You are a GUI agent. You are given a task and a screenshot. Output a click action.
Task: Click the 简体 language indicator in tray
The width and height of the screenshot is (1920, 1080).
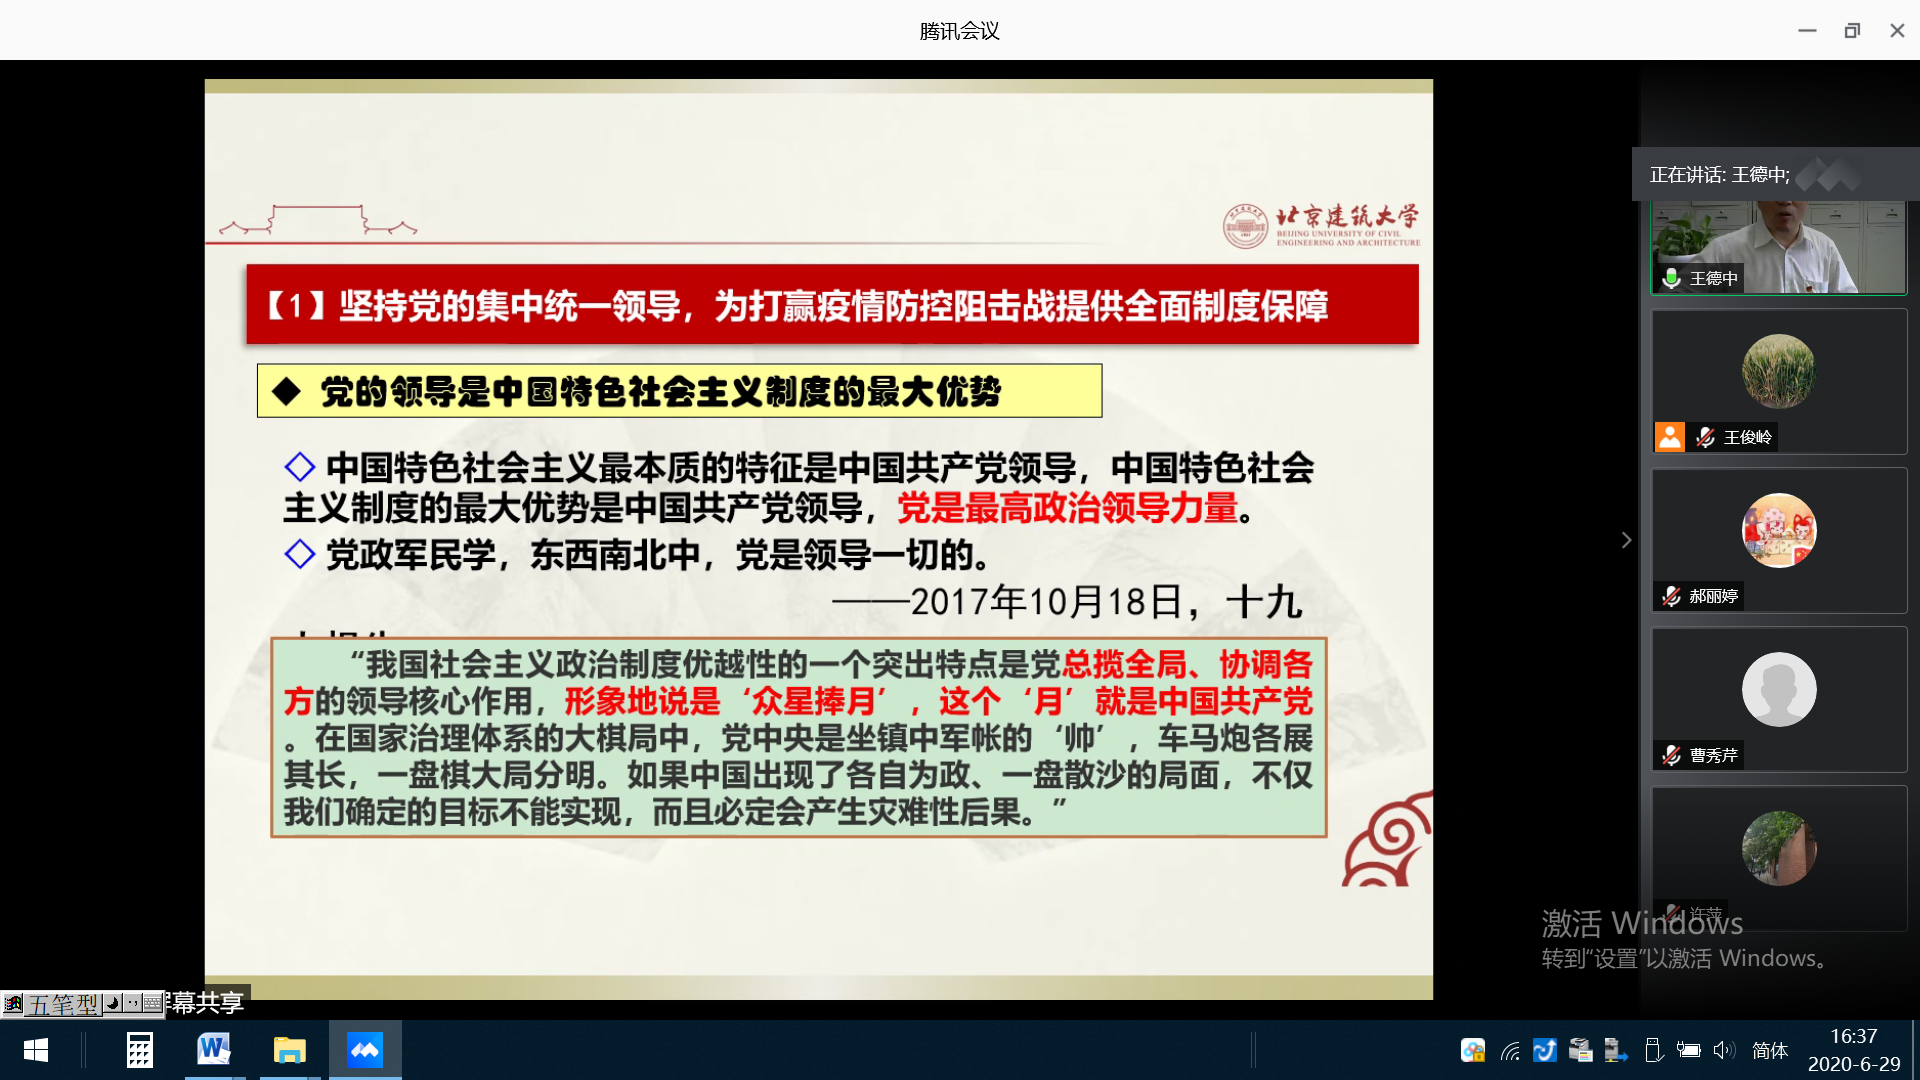pos(1769,1050)
